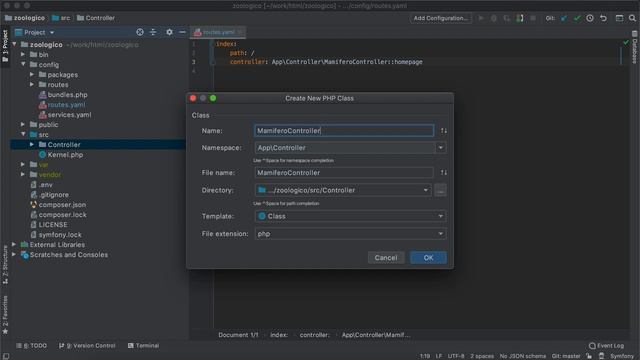
Task: Expand the Controller folder arrow
Action: pyautogui.click(x=32, y=144)
